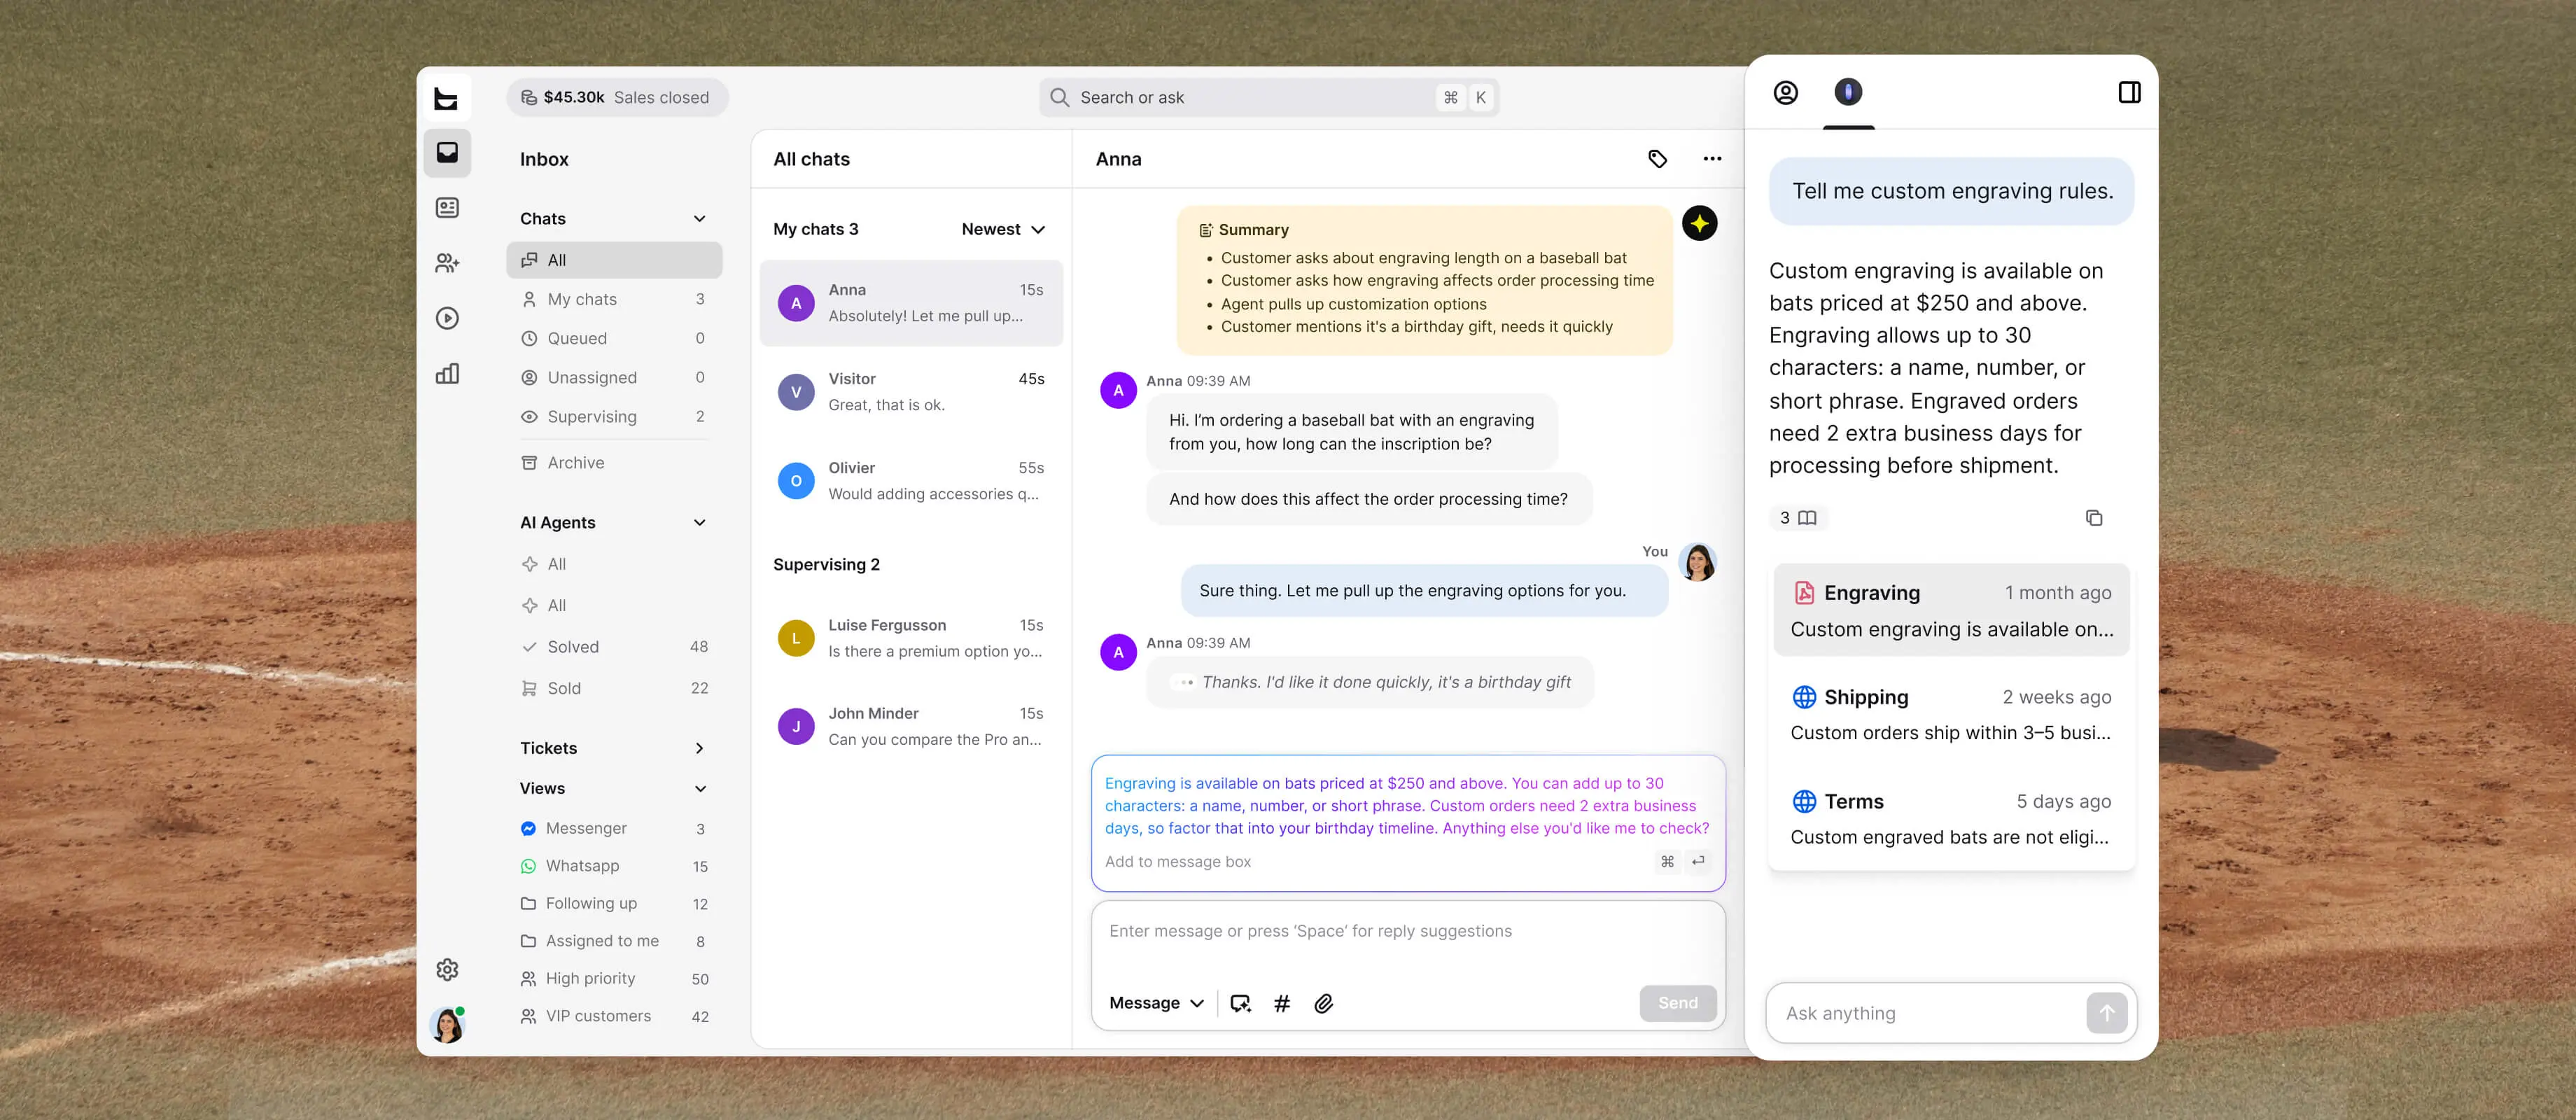Select the Whatsapp view
Screen dimensions: 2576x1120
click(x=614, y=866)
